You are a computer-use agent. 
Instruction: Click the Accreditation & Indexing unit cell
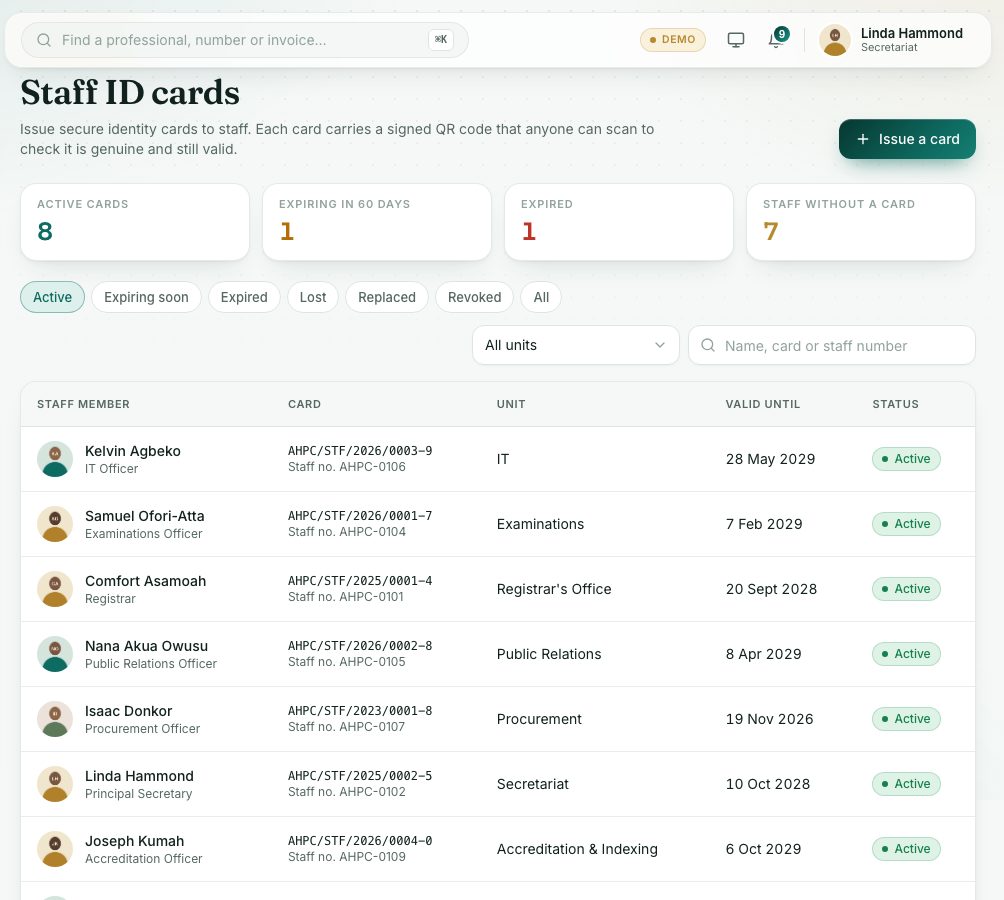pos(577,849)
